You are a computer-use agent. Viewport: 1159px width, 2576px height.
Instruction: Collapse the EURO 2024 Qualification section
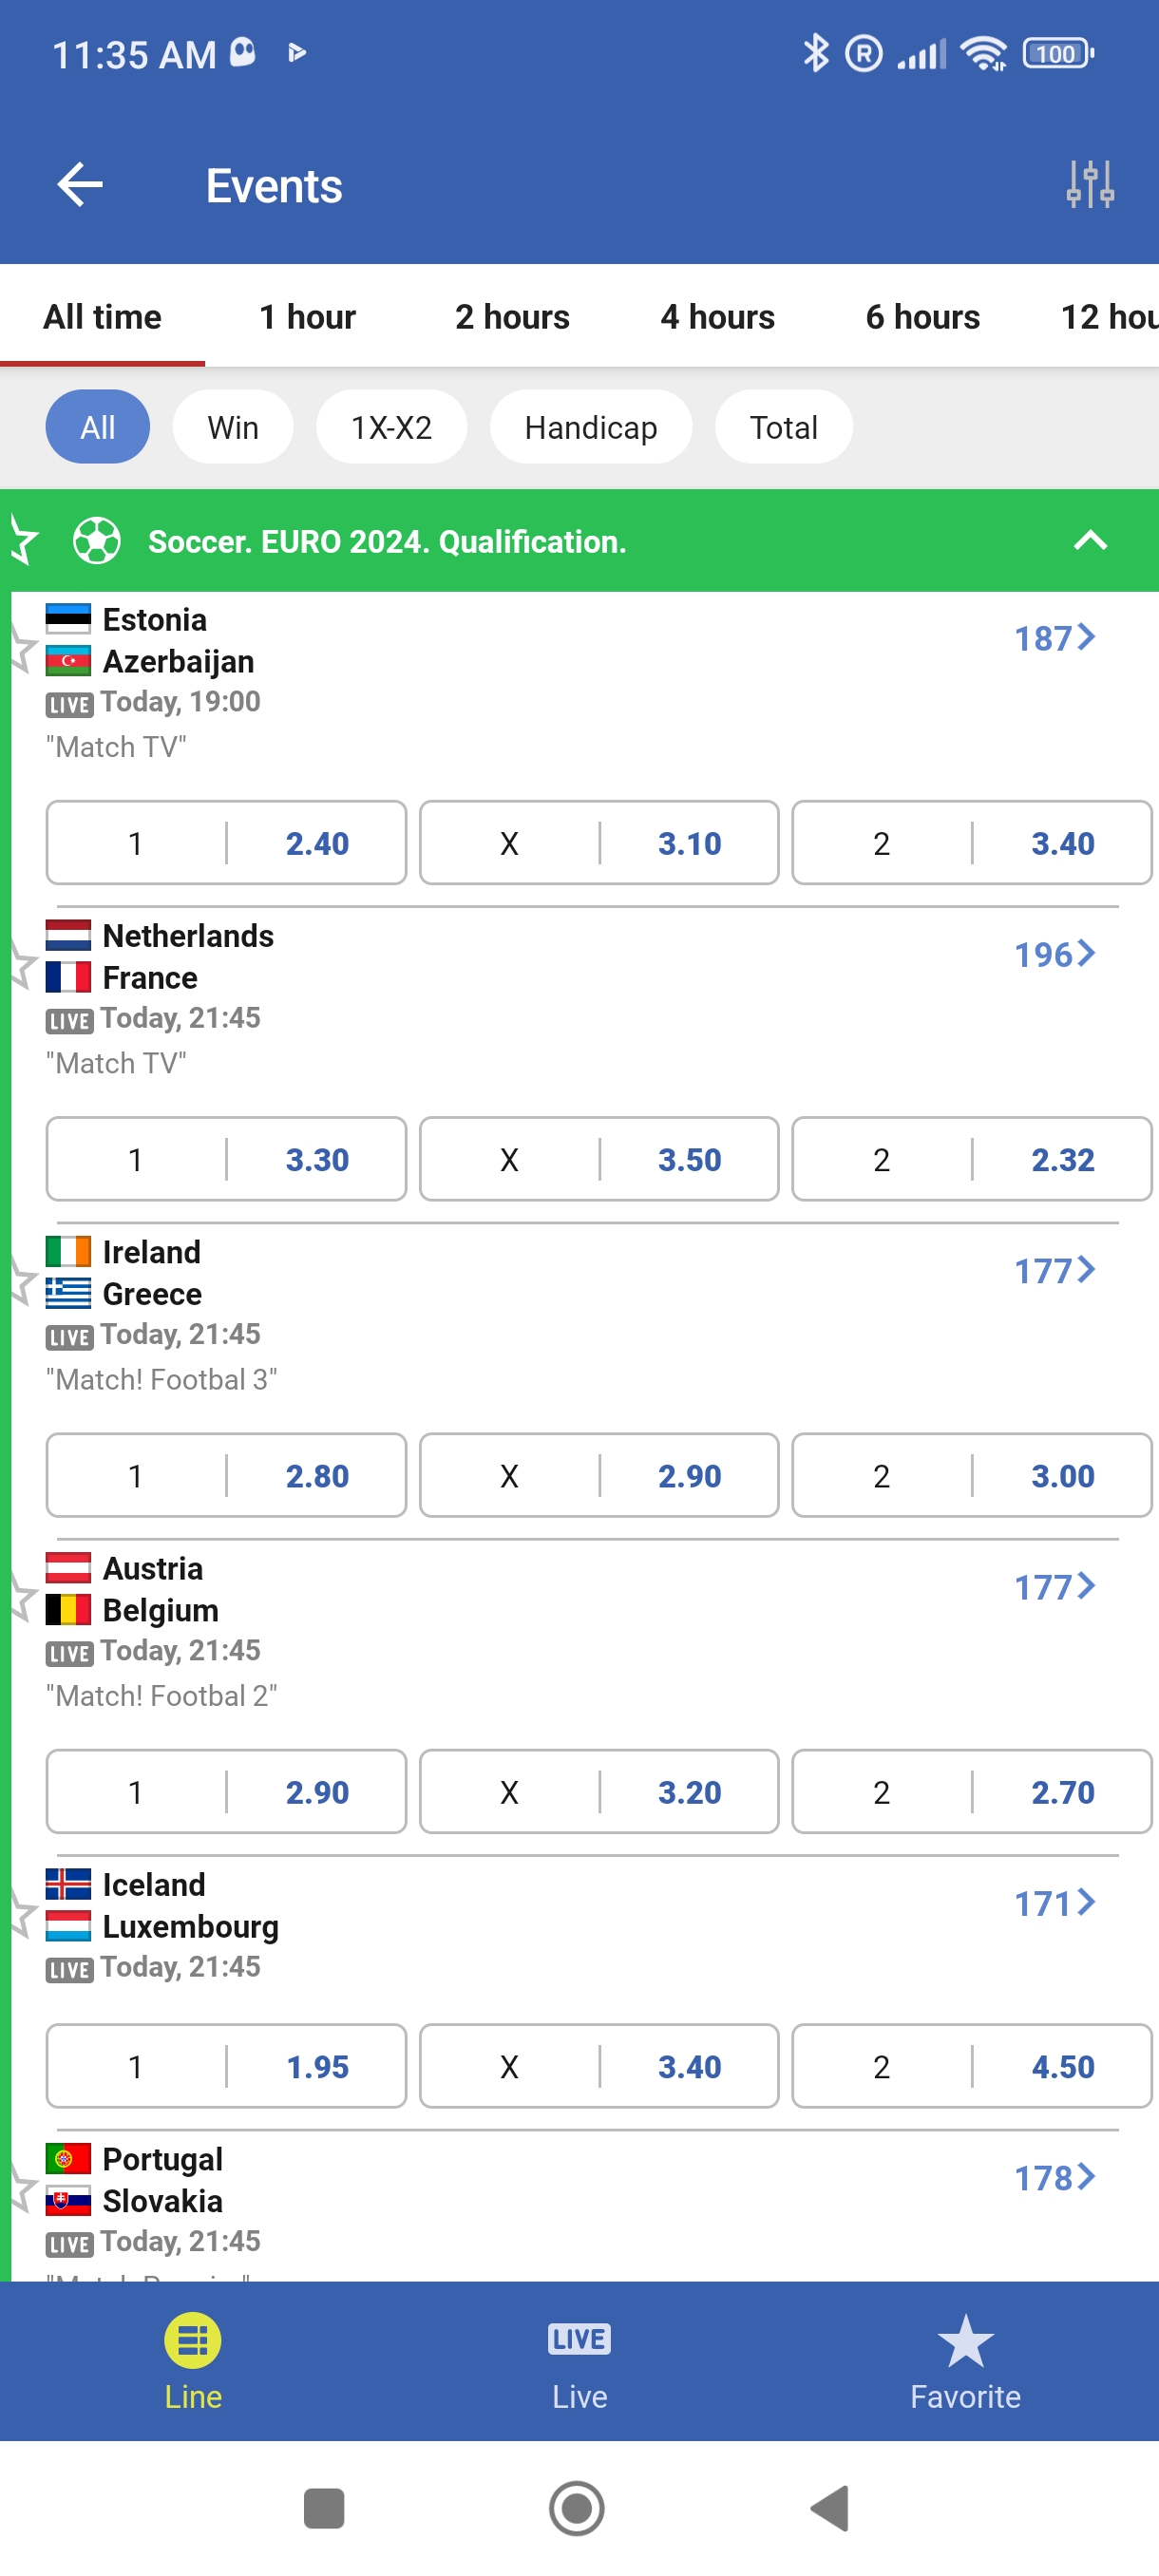click(1090, 541)
